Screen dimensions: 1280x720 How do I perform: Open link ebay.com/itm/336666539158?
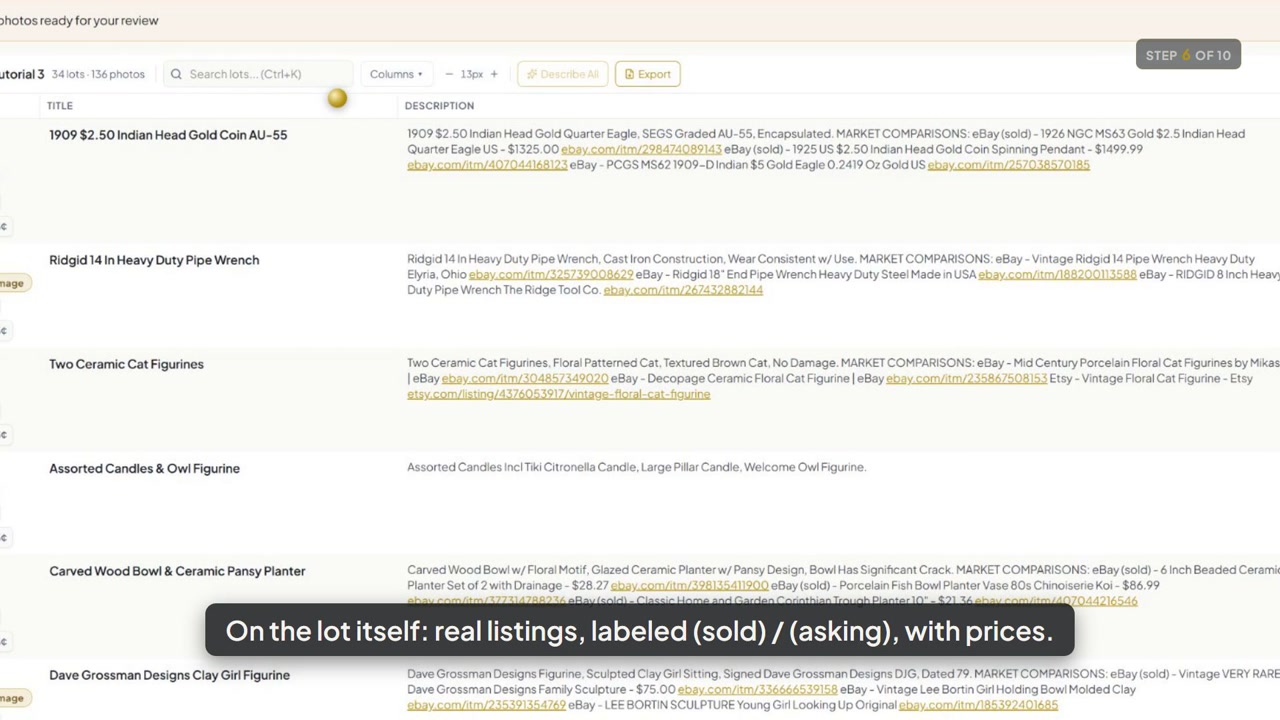click(757, 690)
